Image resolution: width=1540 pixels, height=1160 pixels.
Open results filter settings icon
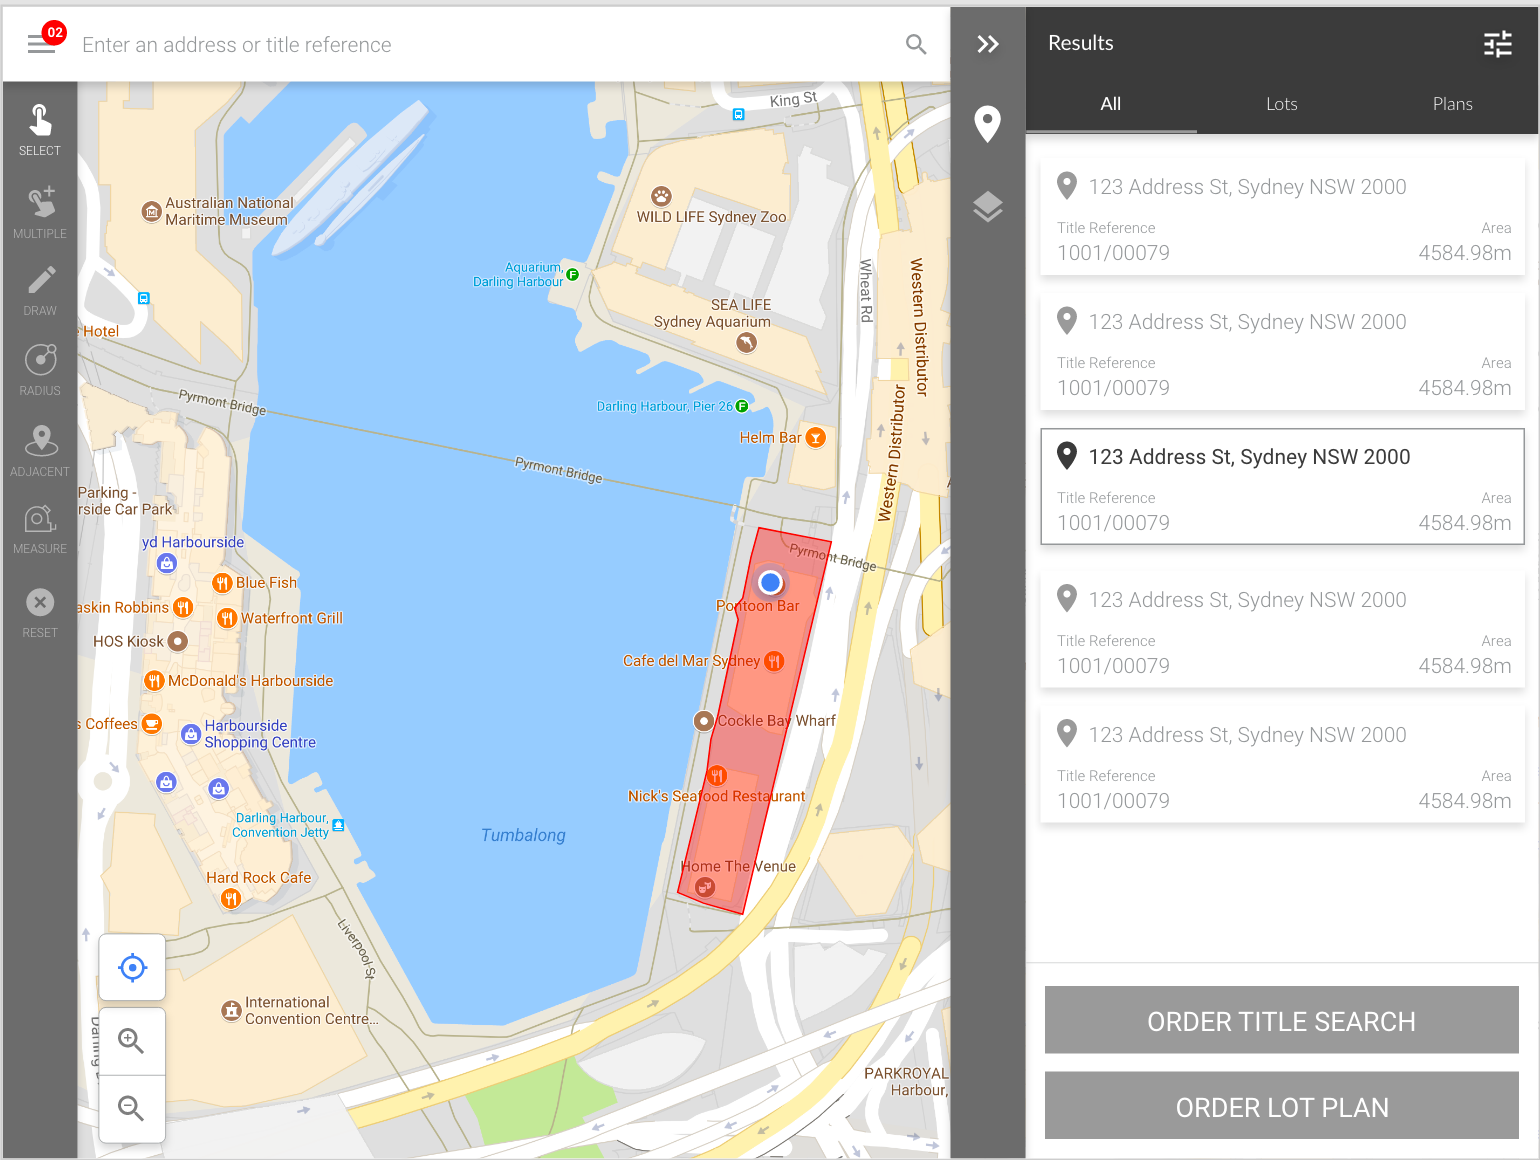1497,44
